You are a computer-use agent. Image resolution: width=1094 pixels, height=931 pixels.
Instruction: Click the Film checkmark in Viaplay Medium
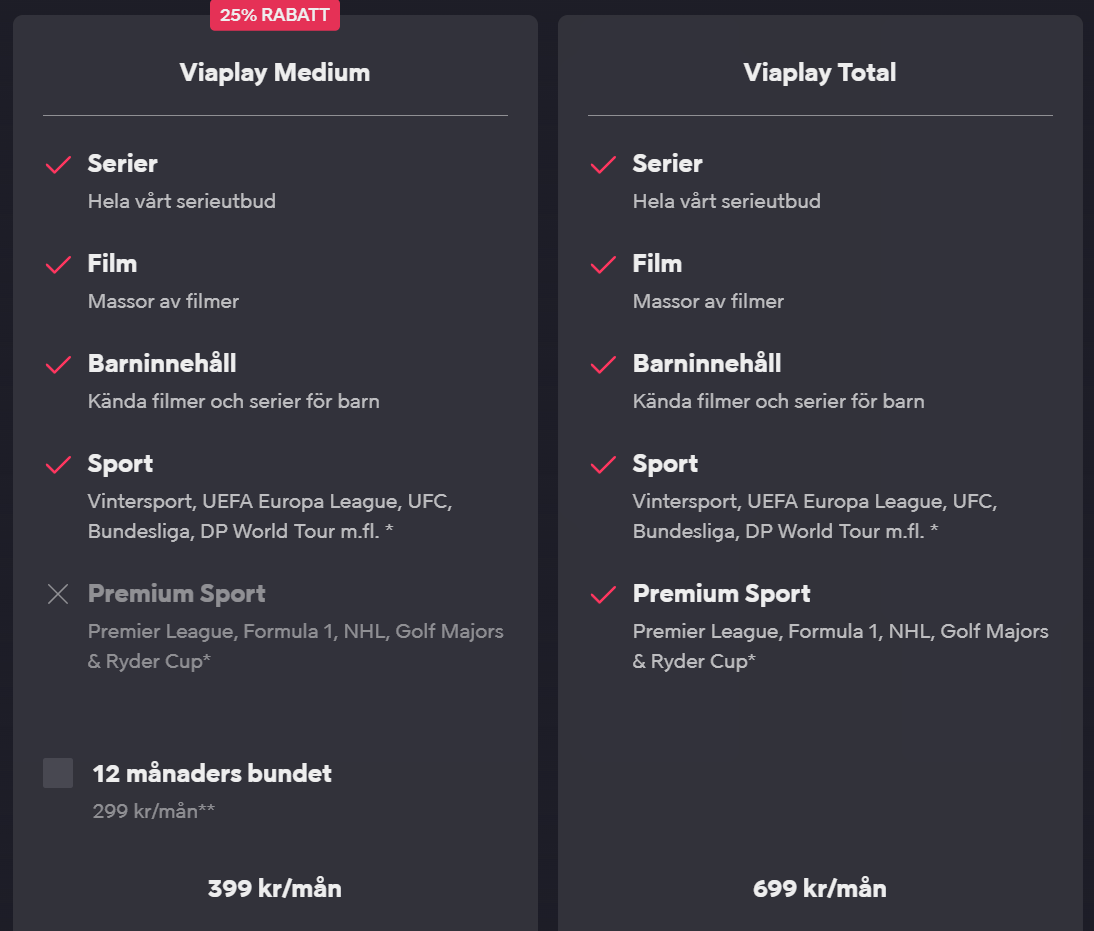[58, 265]
